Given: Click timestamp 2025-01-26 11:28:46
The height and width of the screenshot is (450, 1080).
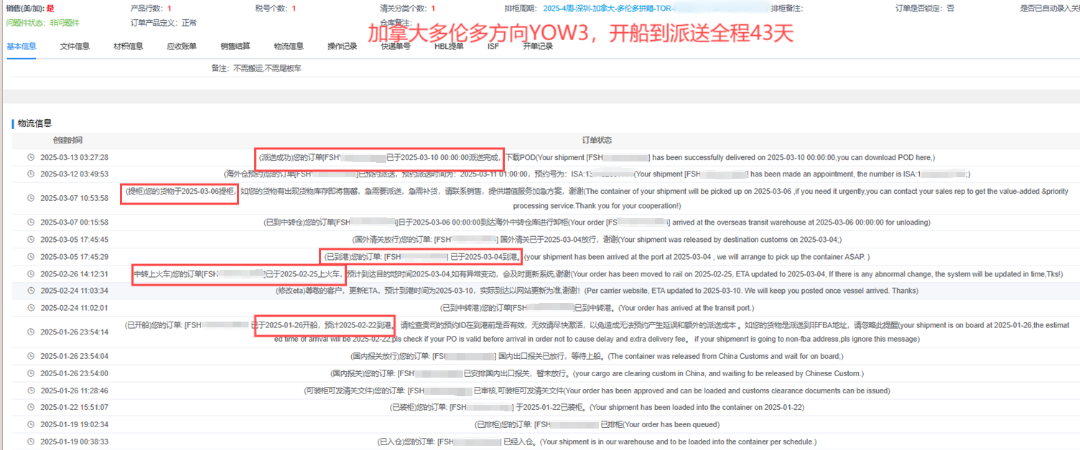Looking at the screenshot, I should coord(74,390).
